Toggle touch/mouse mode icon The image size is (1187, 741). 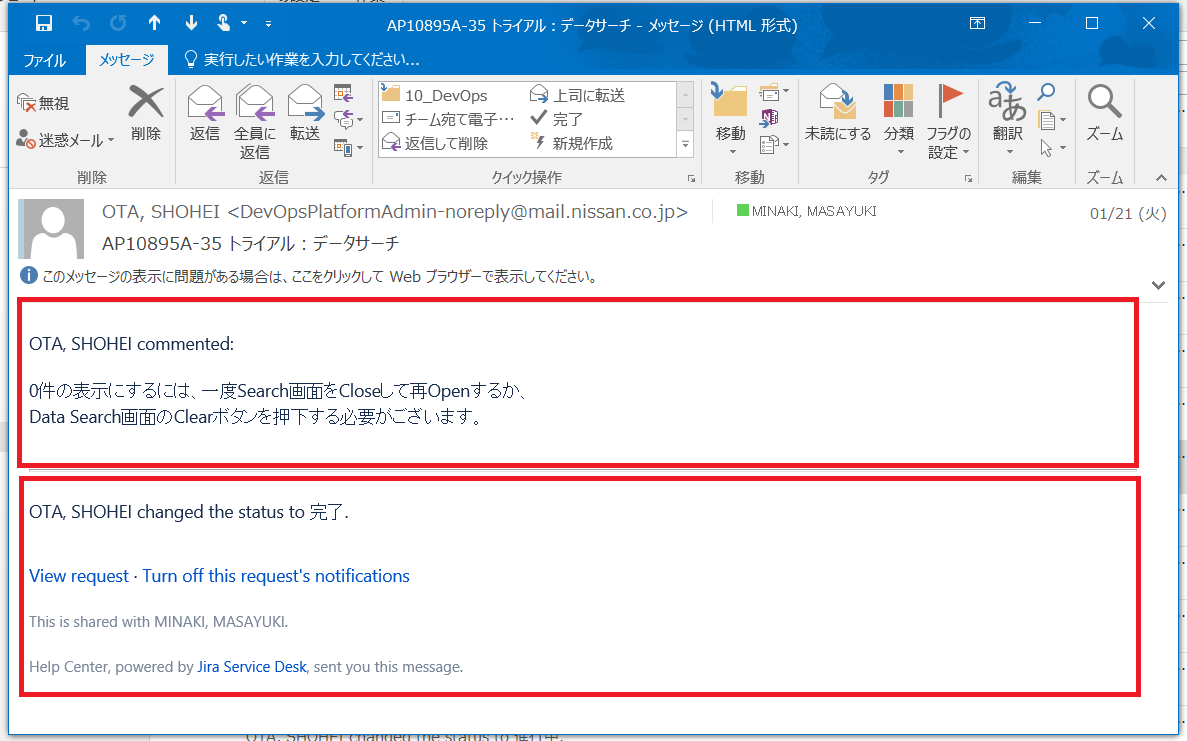(x=223, y=23)
